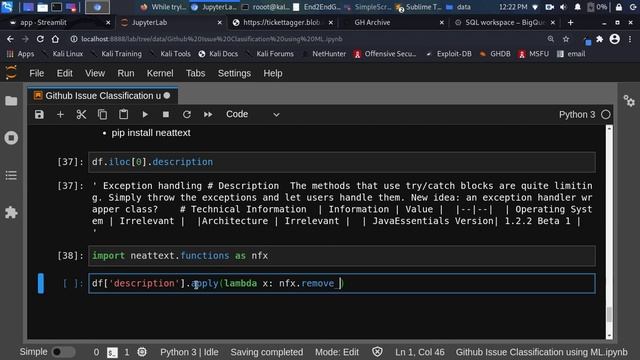Open the Kali Docs bookmark
The height and width of the screenshot is (360, 640).
point(218,54)
